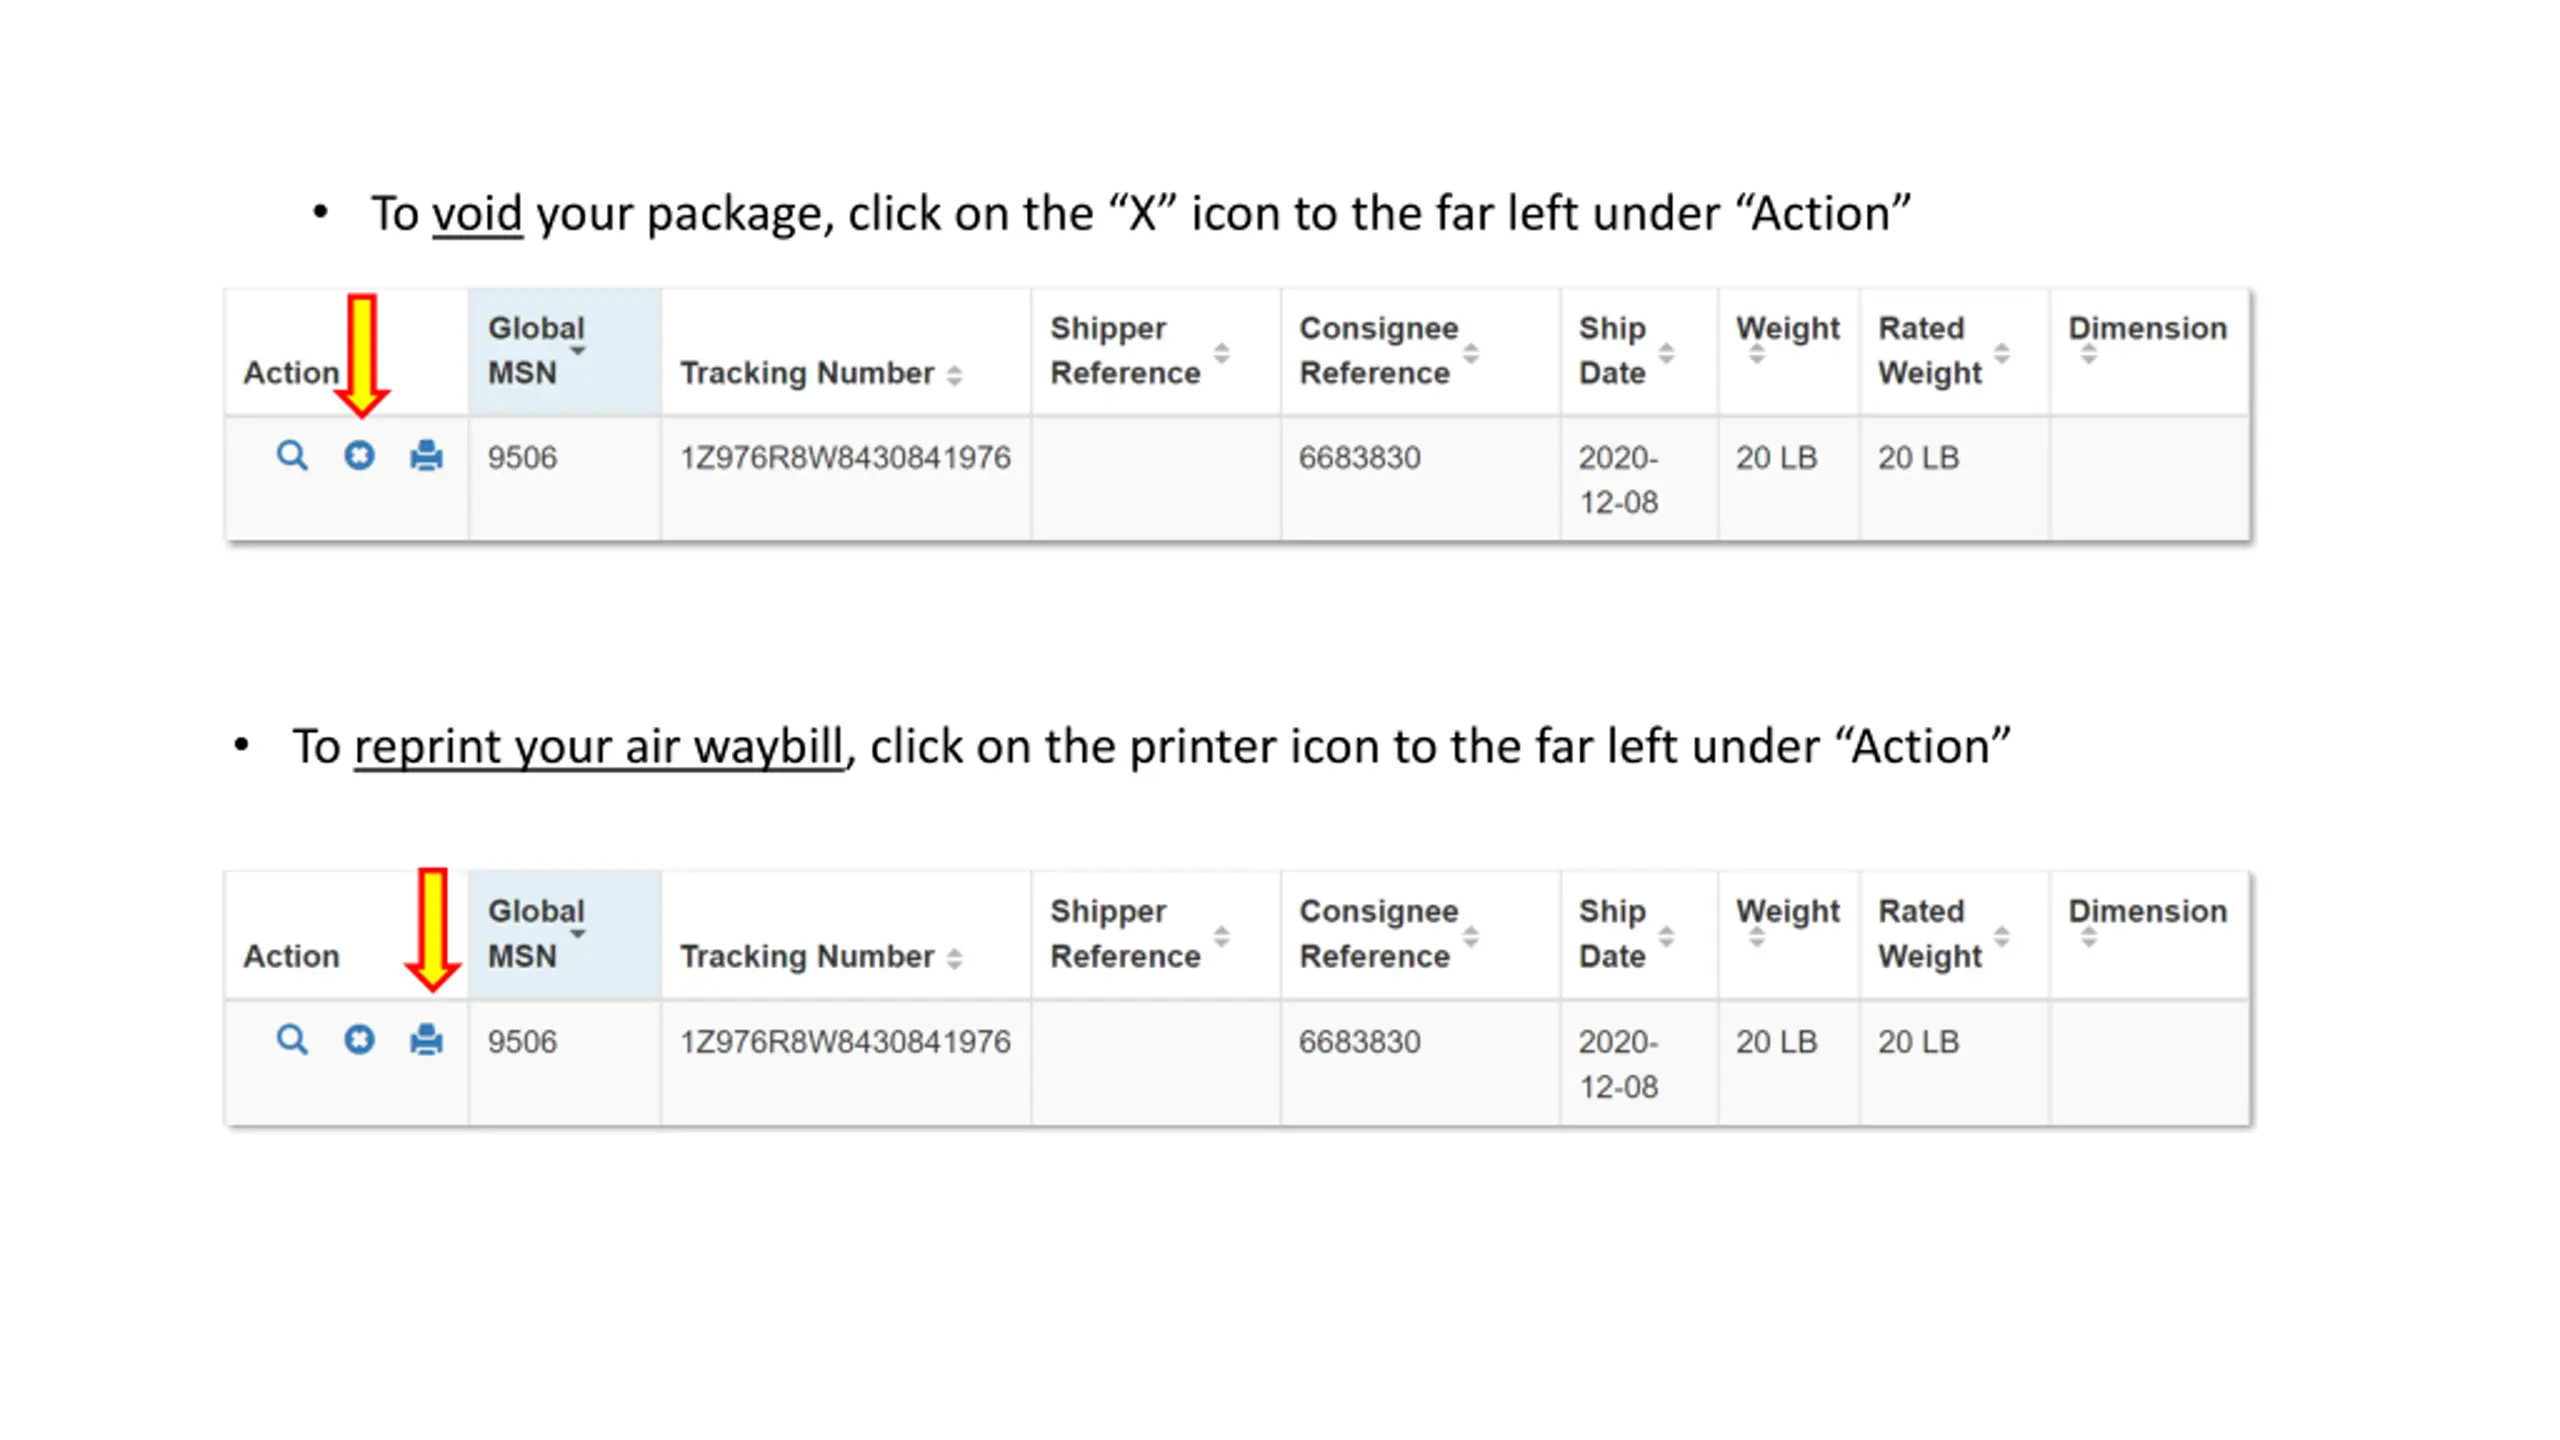
Task: Click the Action column header in the lower table
Action: click(x=291, y=956)
